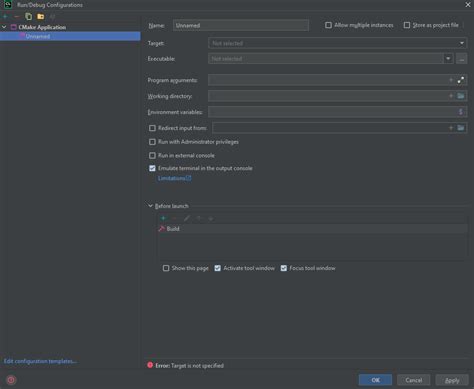This screenshot has height=389, width=474.
Task: Add a before launch task
Action: [x=163, y=218]
